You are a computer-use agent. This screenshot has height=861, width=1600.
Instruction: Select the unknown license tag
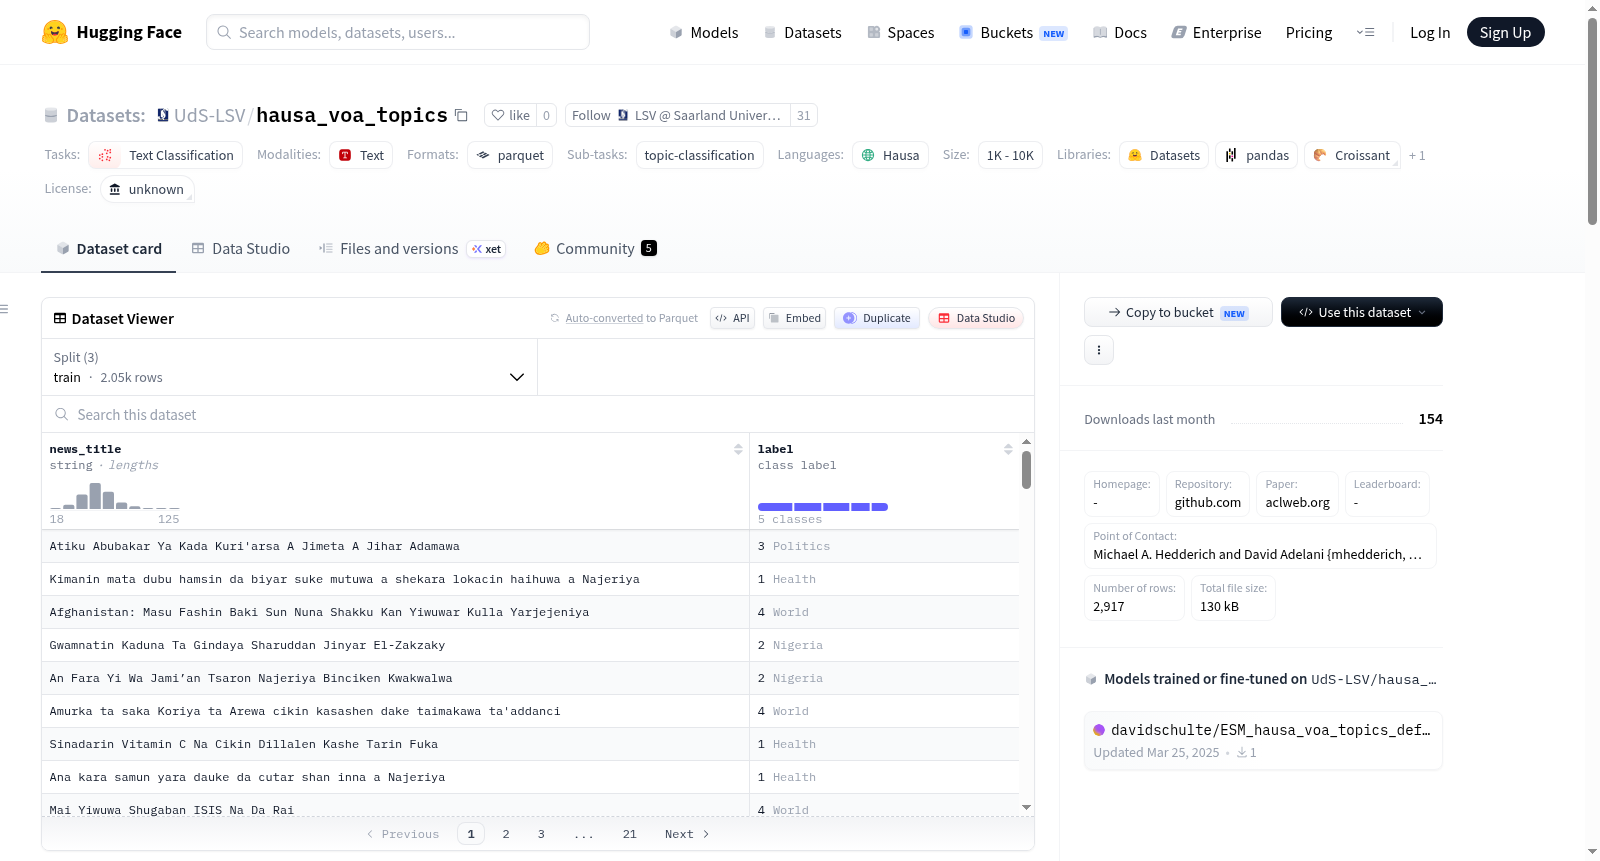tap(147, 189)
